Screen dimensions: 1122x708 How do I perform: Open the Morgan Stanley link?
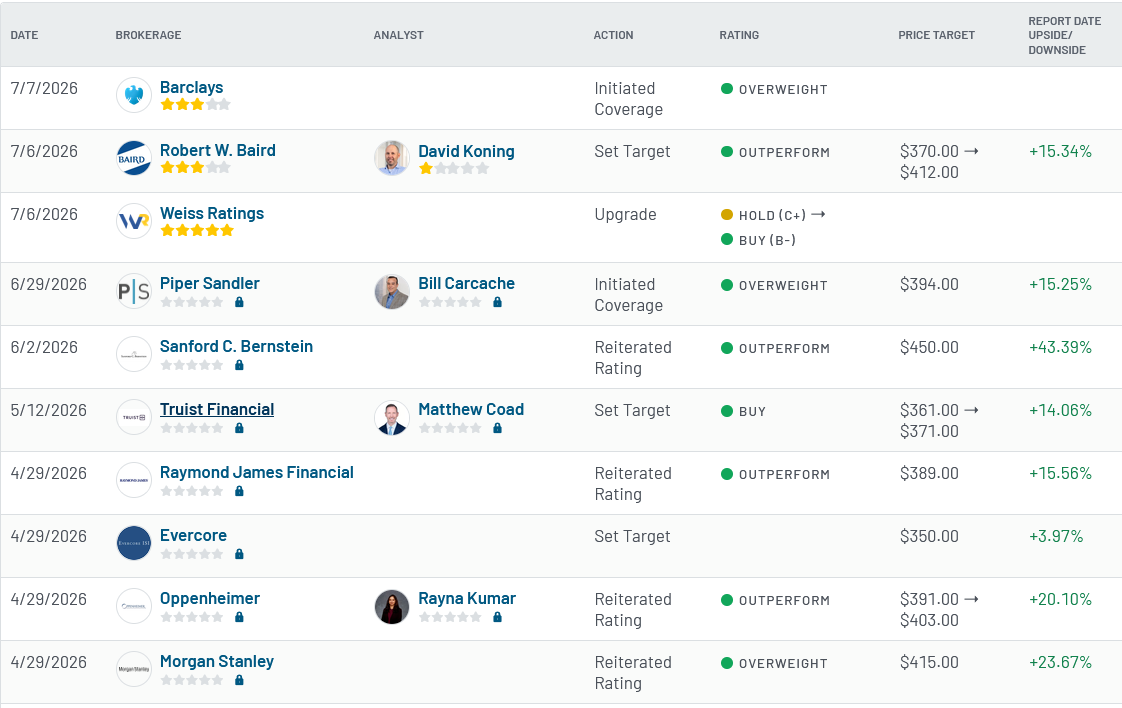[x=217, y=661]
